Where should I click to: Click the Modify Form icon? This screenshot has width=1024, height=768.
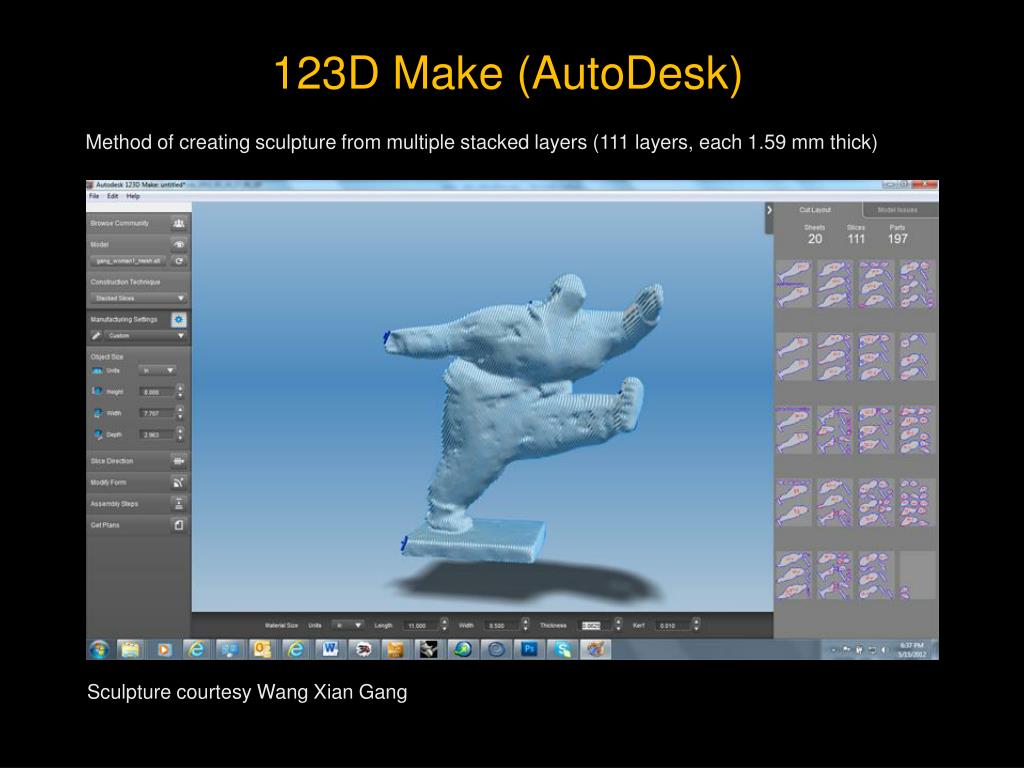179,483
